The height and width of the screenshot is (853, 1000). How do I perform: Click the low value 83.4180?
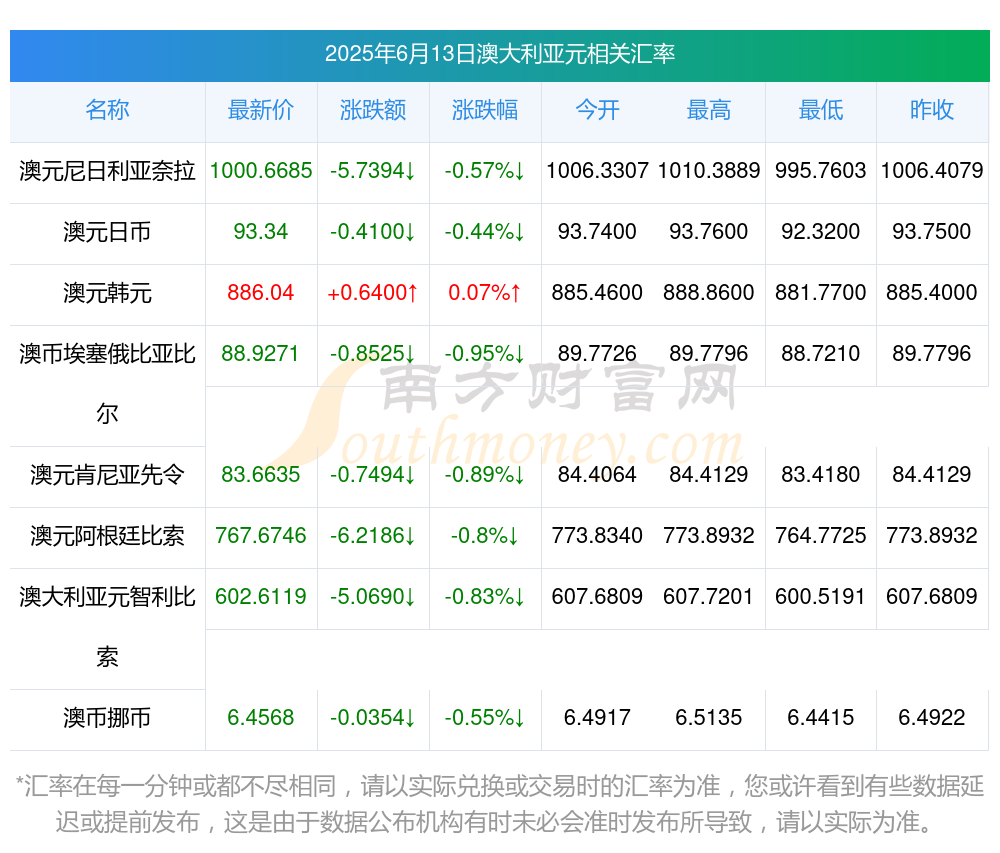[x=821, y=474]
